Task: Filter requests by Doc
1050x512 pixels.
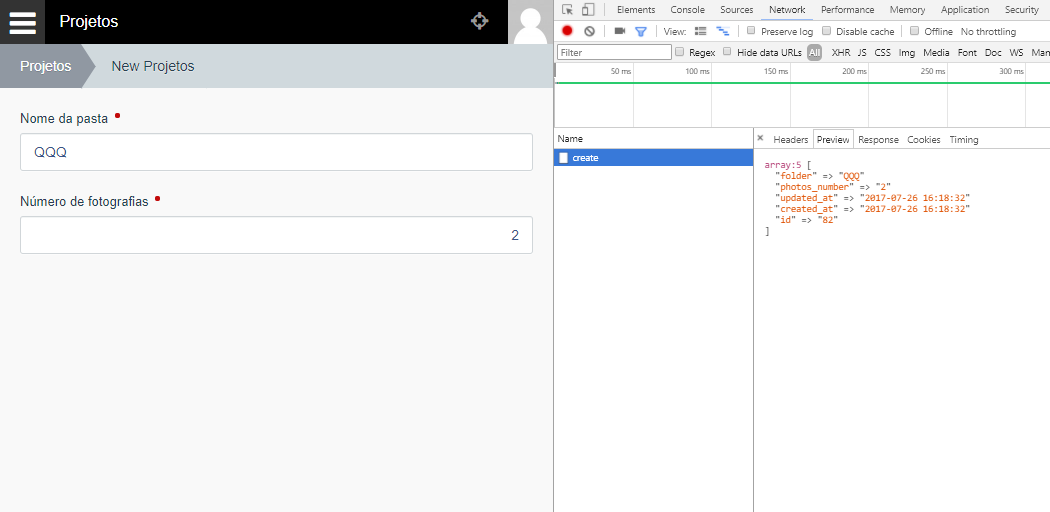Action: tap(993, 52)
